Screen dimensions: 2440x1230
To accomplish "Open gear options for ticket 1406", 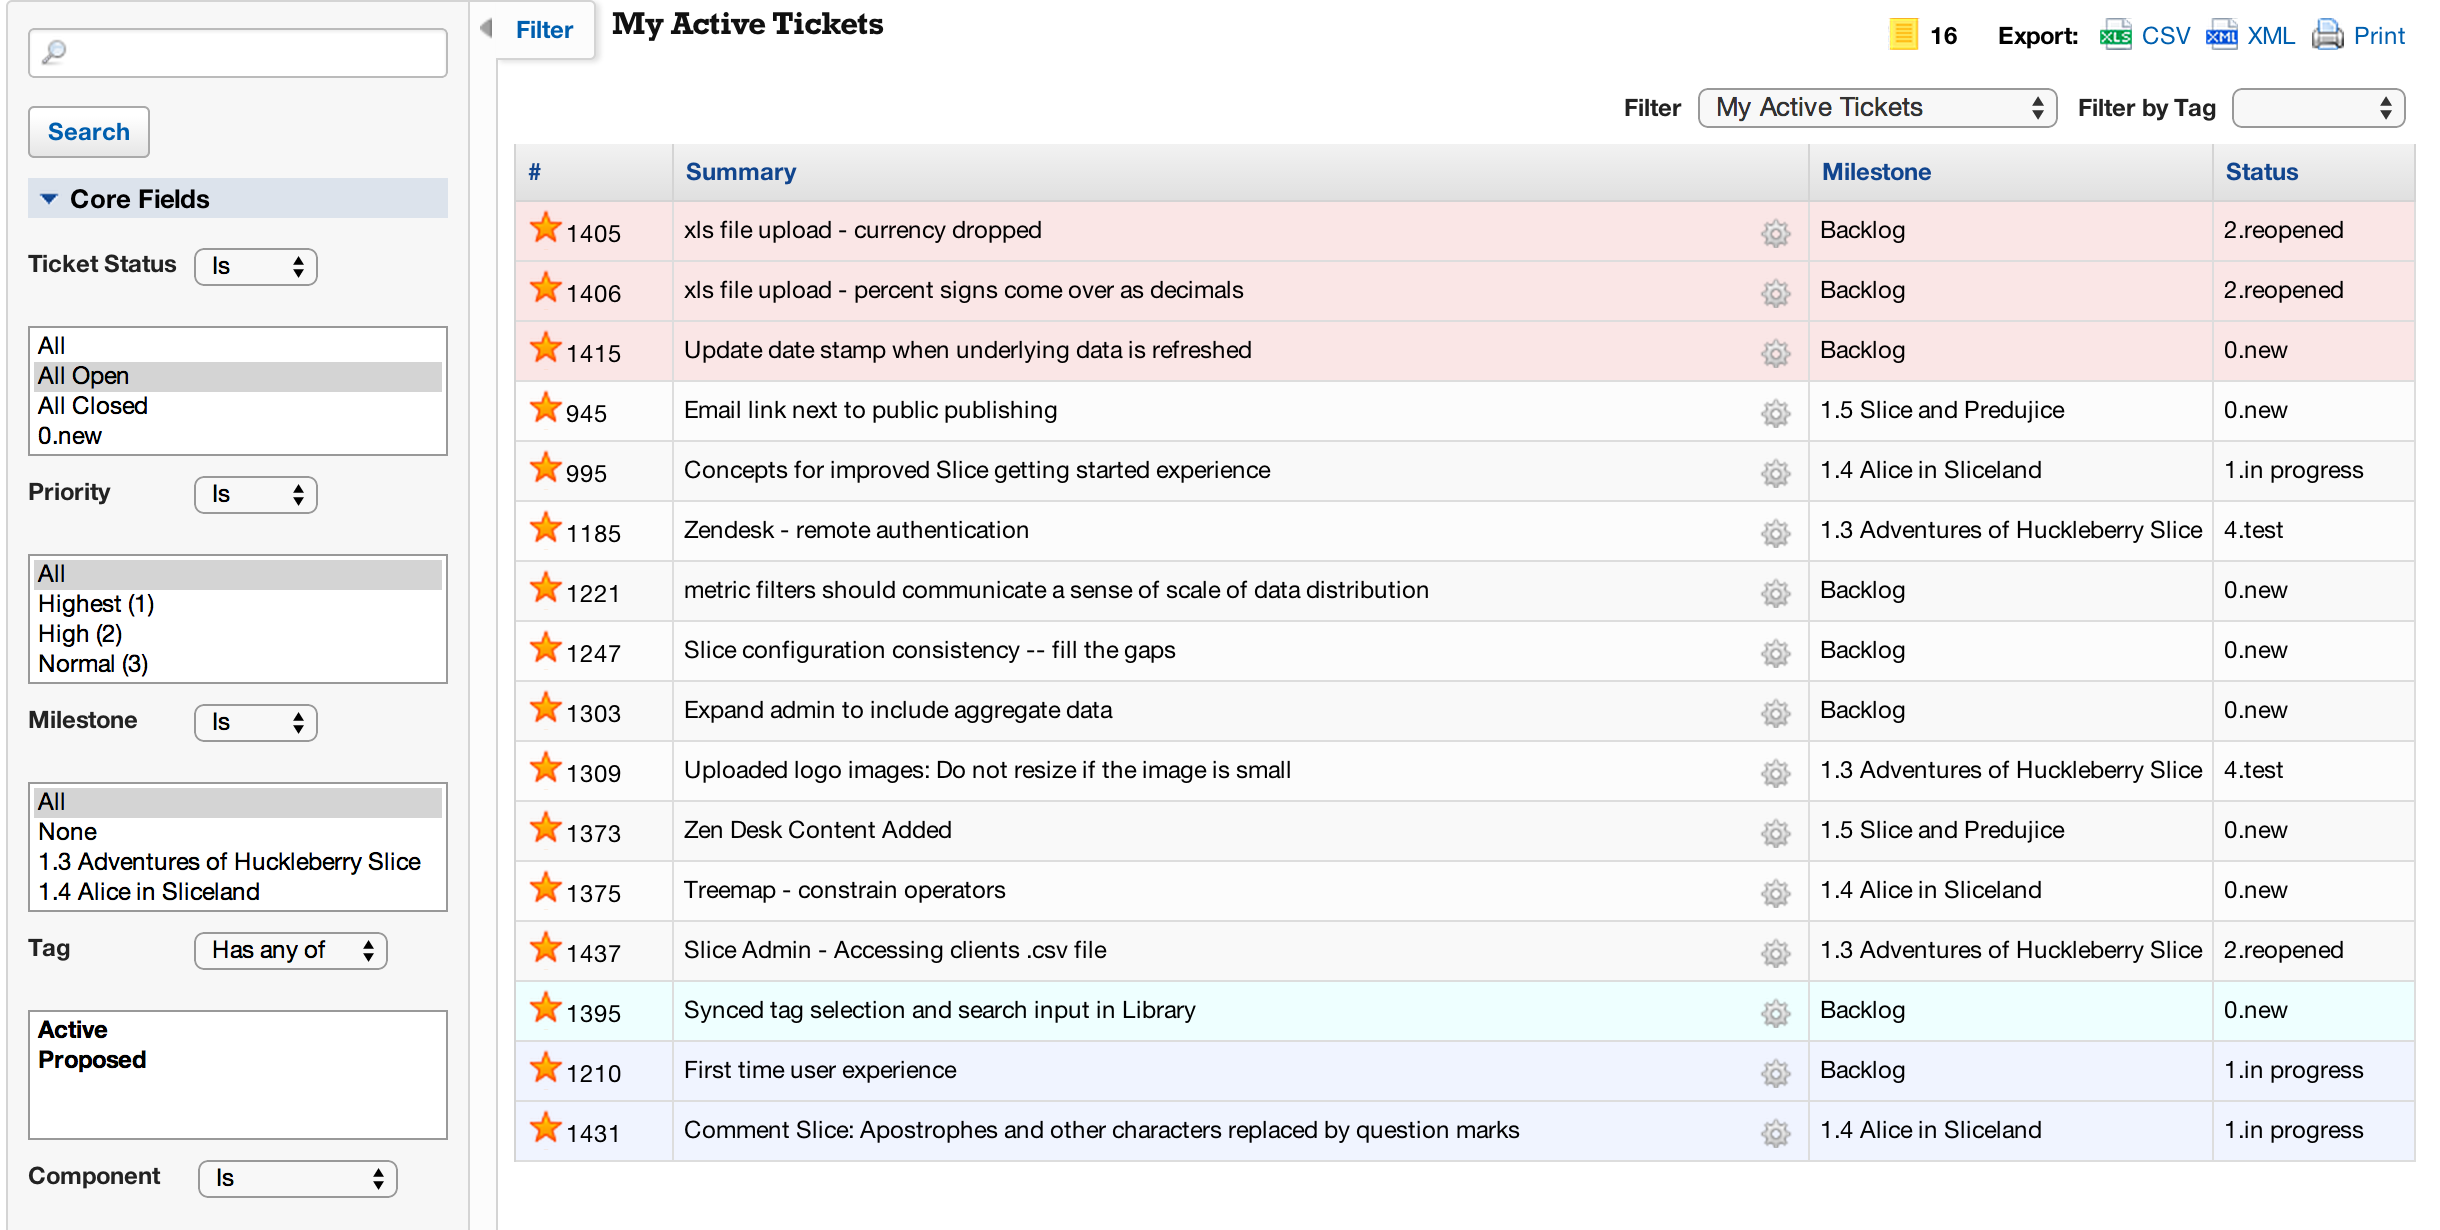I will click(1775, 293).
